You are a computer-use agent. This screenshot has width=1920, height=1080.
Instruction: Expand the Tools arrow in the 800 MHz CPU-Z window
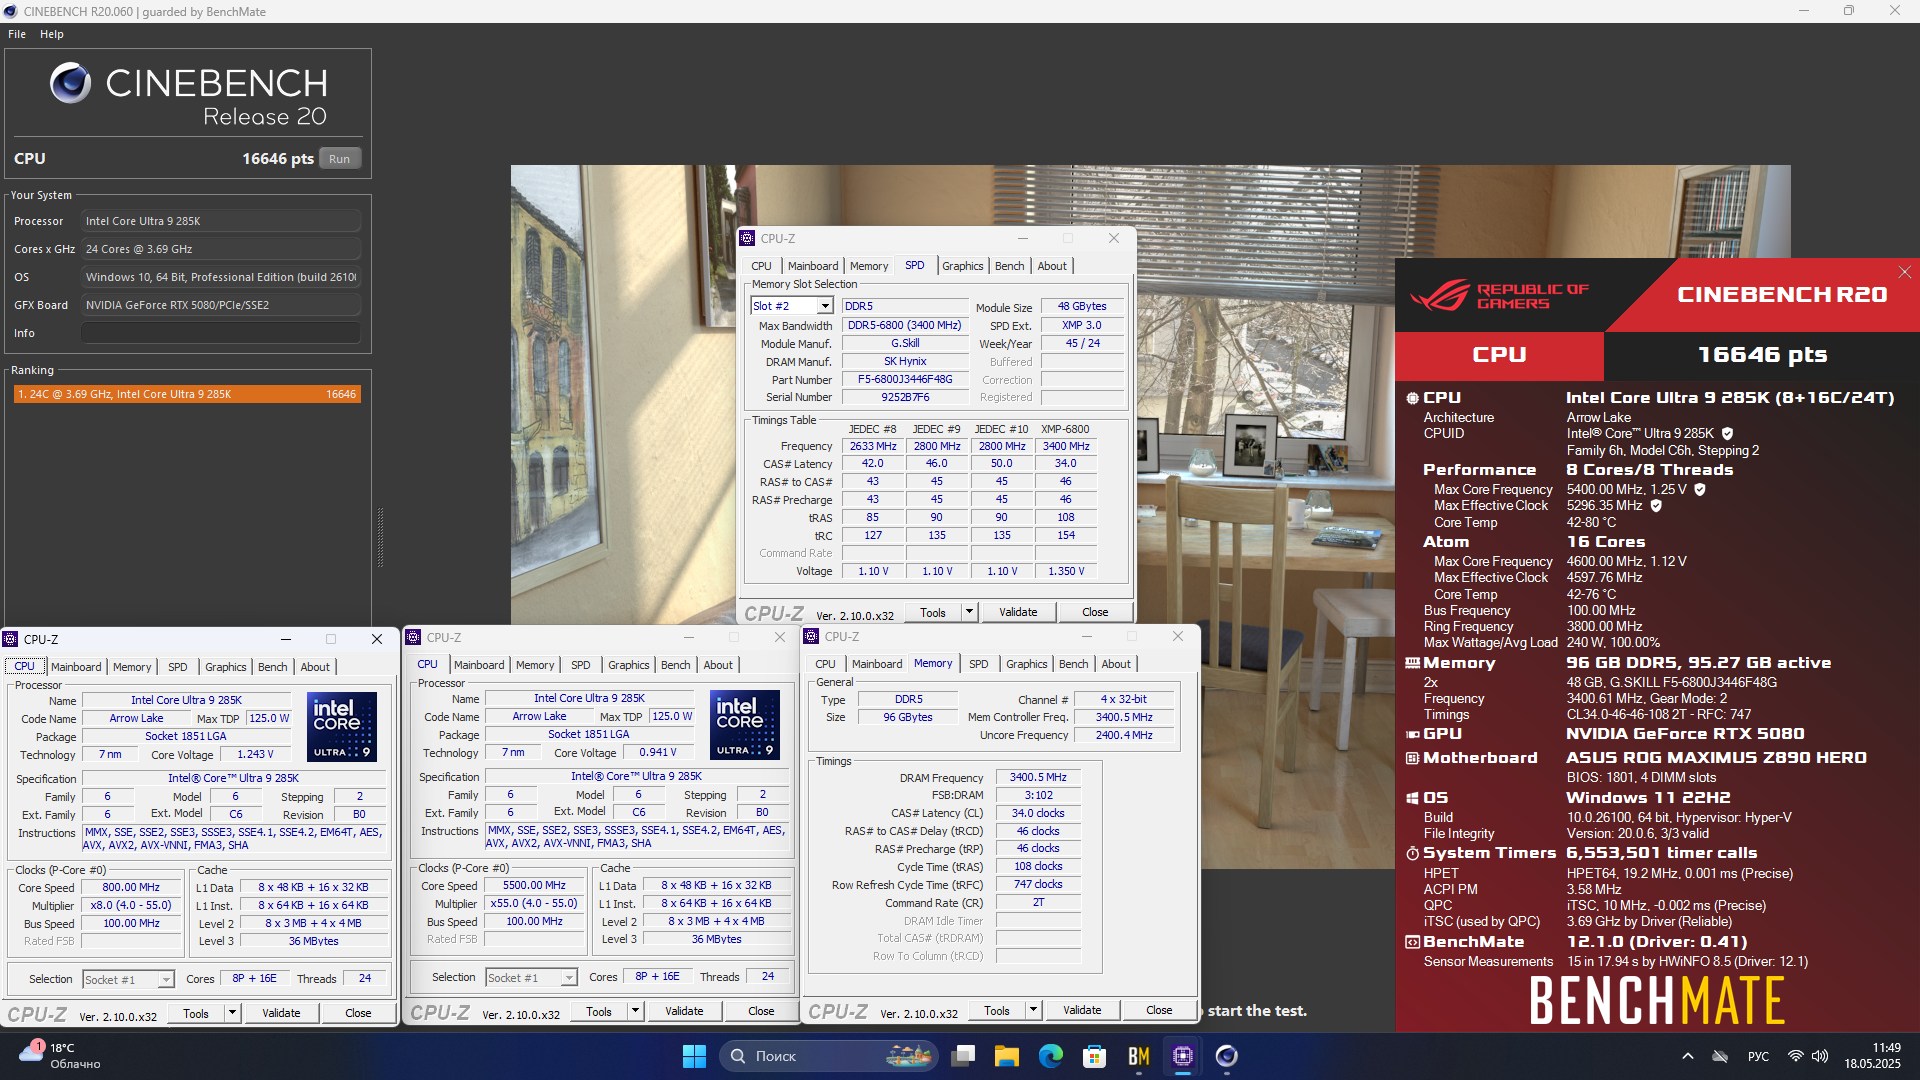232,1013
